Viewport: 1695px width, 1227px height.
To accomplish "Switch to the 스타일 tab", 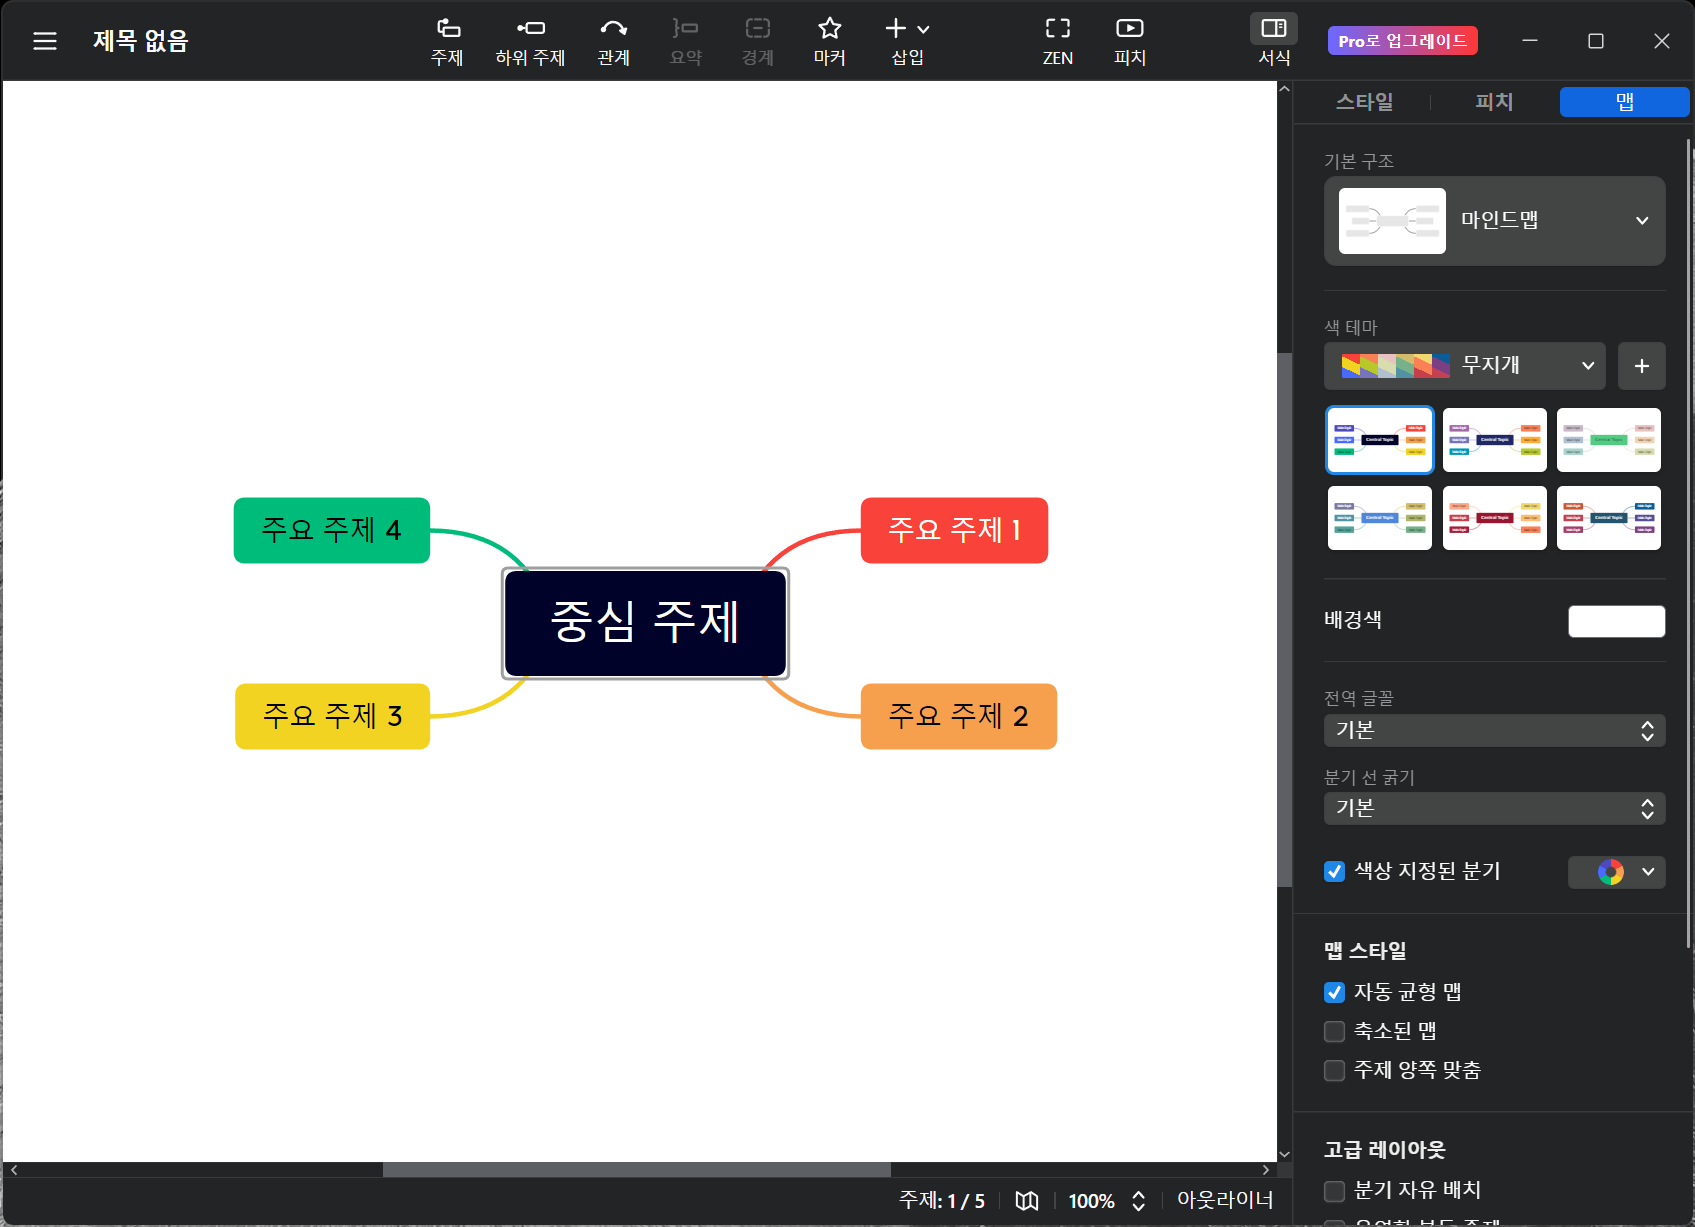I will click(x=1364, y=102).
